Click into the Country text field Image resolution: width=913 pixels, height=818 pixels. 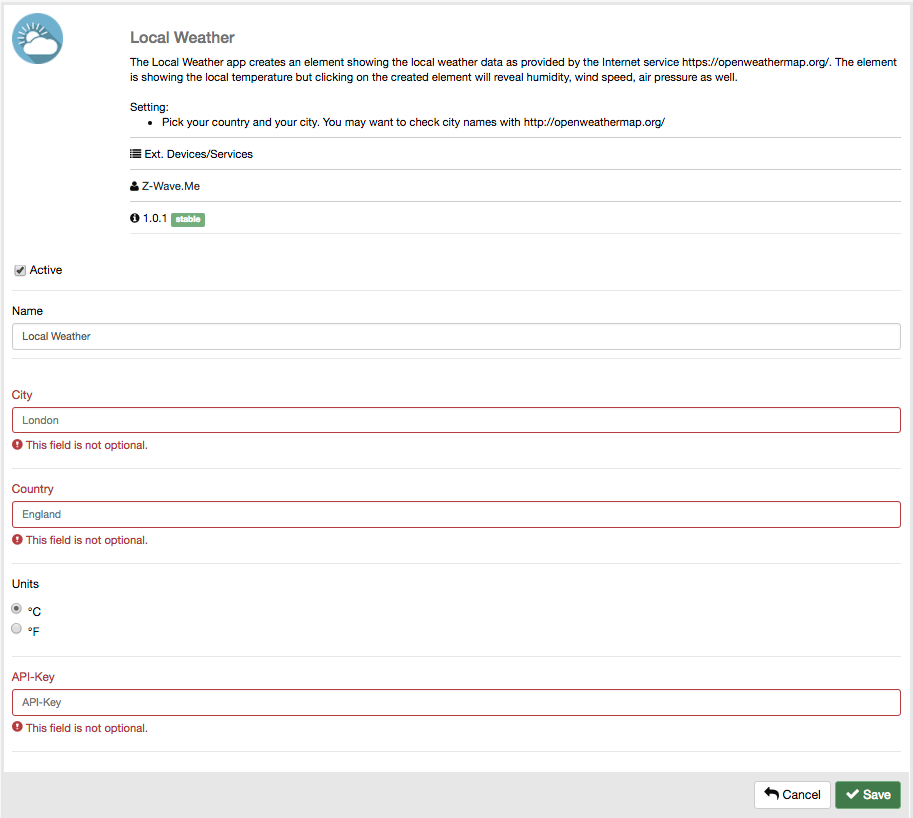pyautogui.click(x=456, y=514)
